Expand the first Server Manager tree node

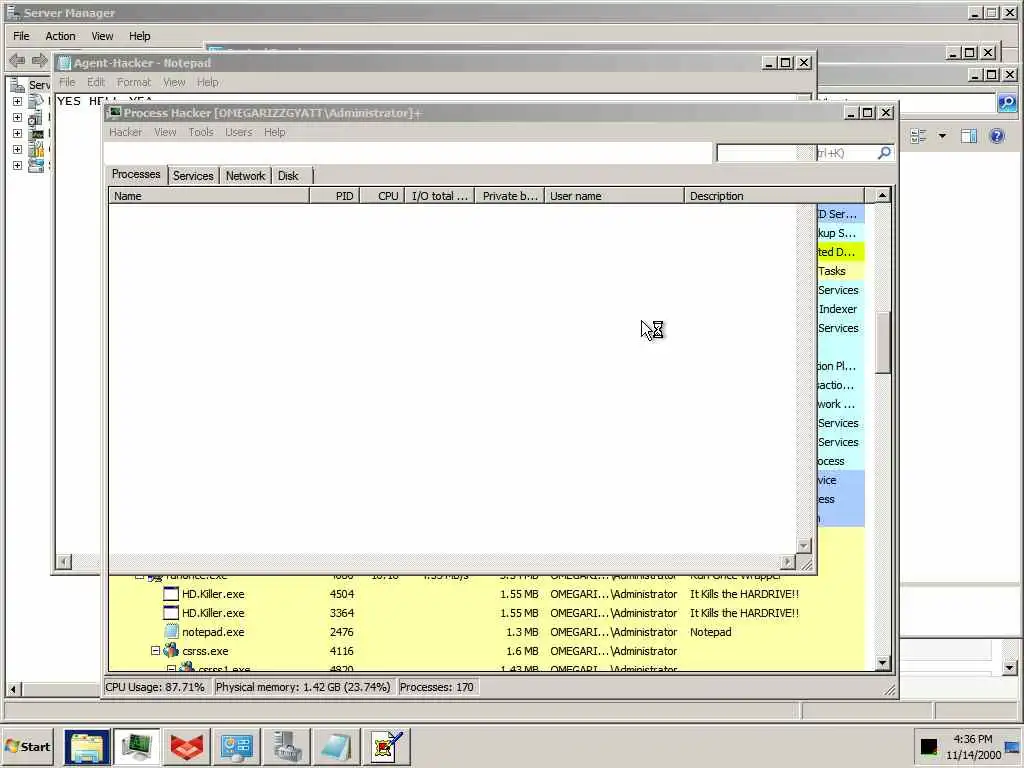[18, 101]
